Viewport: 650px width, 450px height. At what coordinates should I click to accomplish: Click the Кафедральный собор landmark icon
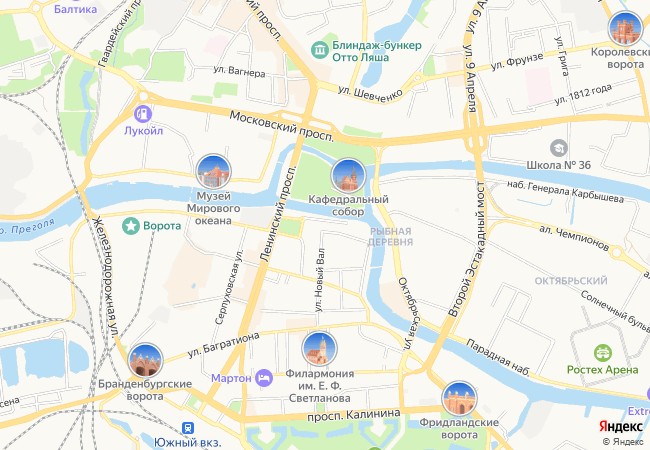(348, 176)
